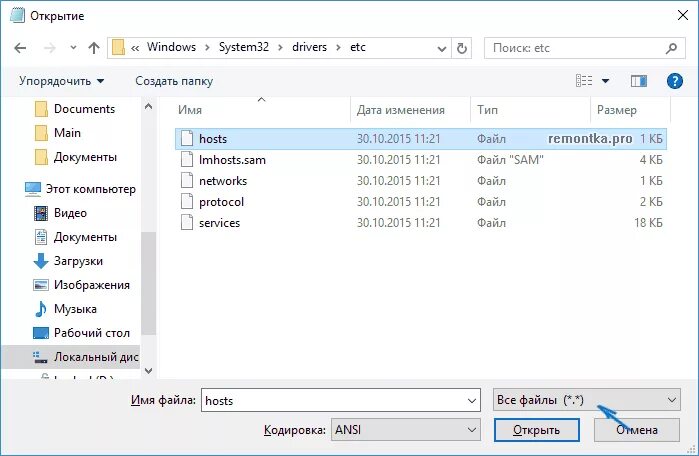Open 'Изображения' pictures folder

(82, 285)
